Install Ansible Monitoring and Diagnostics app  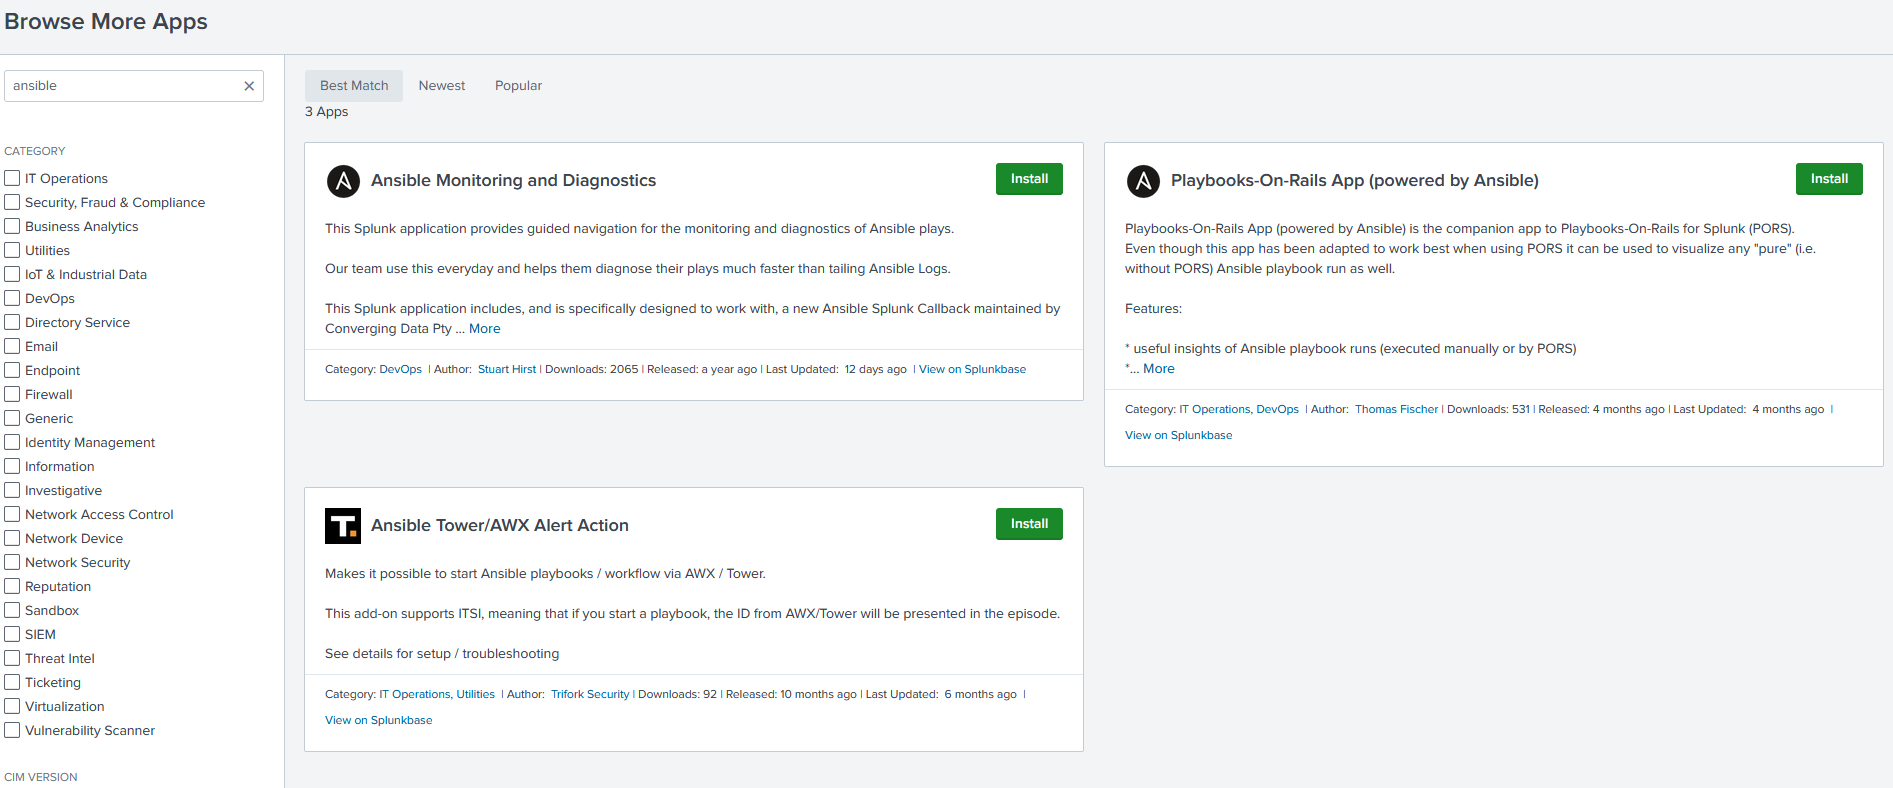point(1029,179)
